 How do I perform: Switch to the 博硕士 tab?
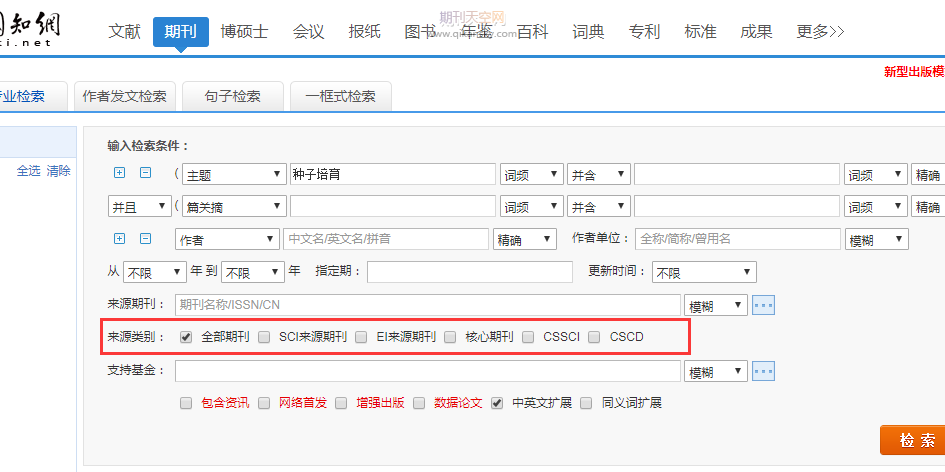244,31
